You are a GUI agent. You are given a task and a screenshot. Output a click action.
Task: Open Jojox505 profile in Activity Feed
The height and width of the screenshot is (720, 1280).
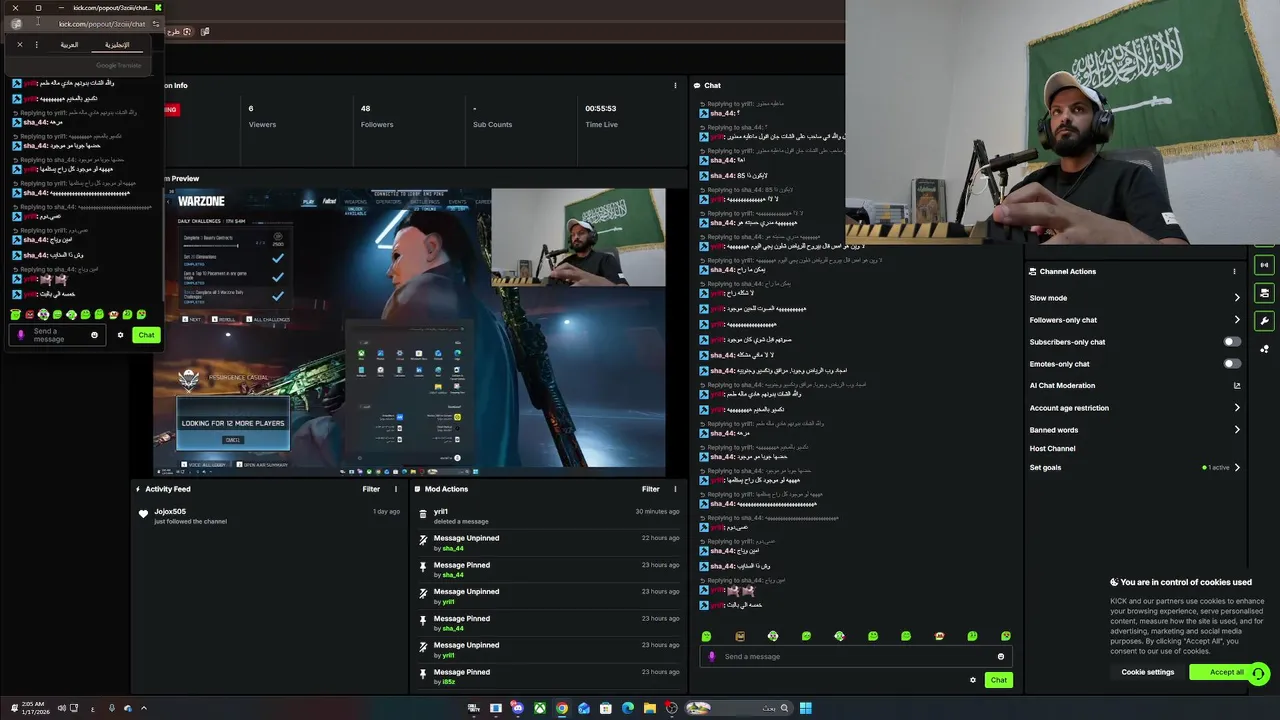(170, 511)
